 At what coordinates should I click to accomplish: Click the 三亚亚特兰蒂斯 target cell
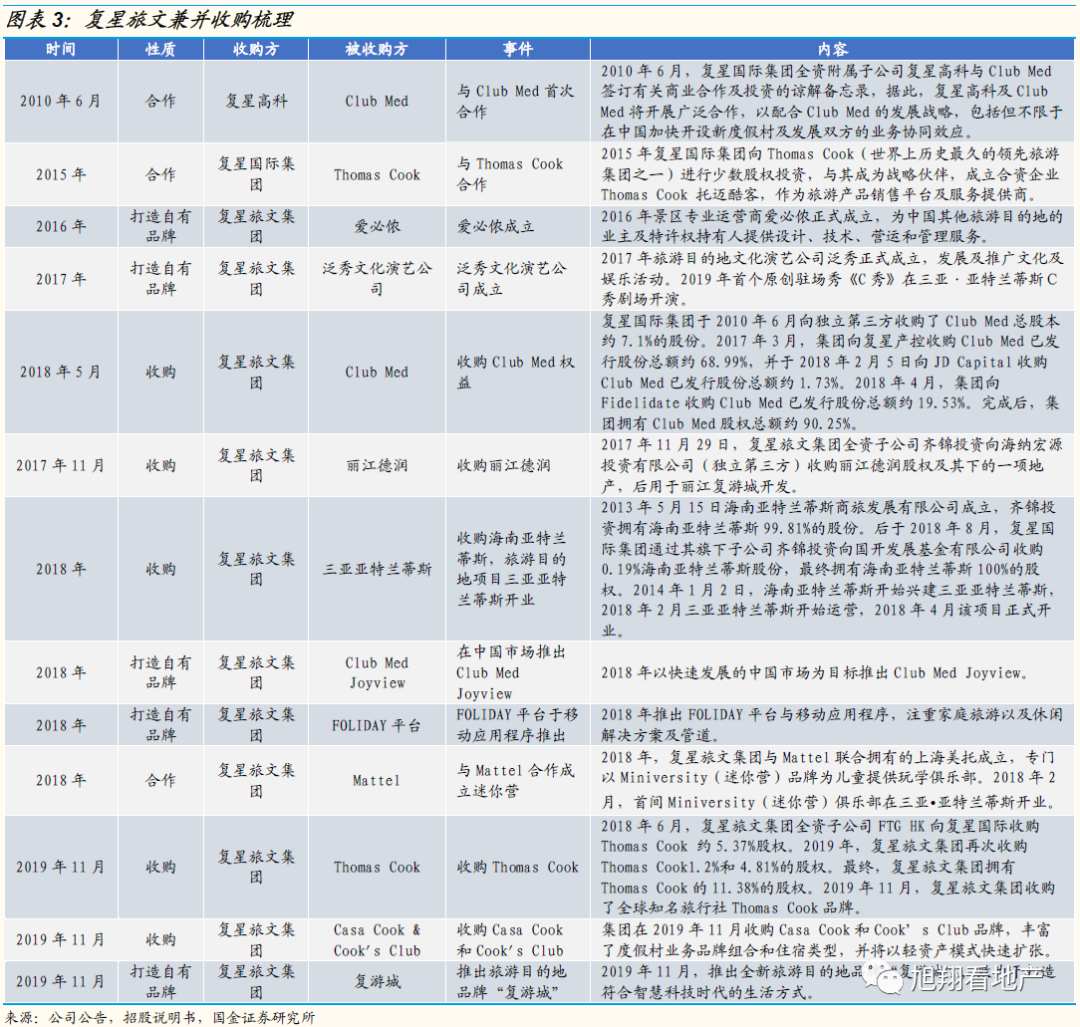click(377, 569)
